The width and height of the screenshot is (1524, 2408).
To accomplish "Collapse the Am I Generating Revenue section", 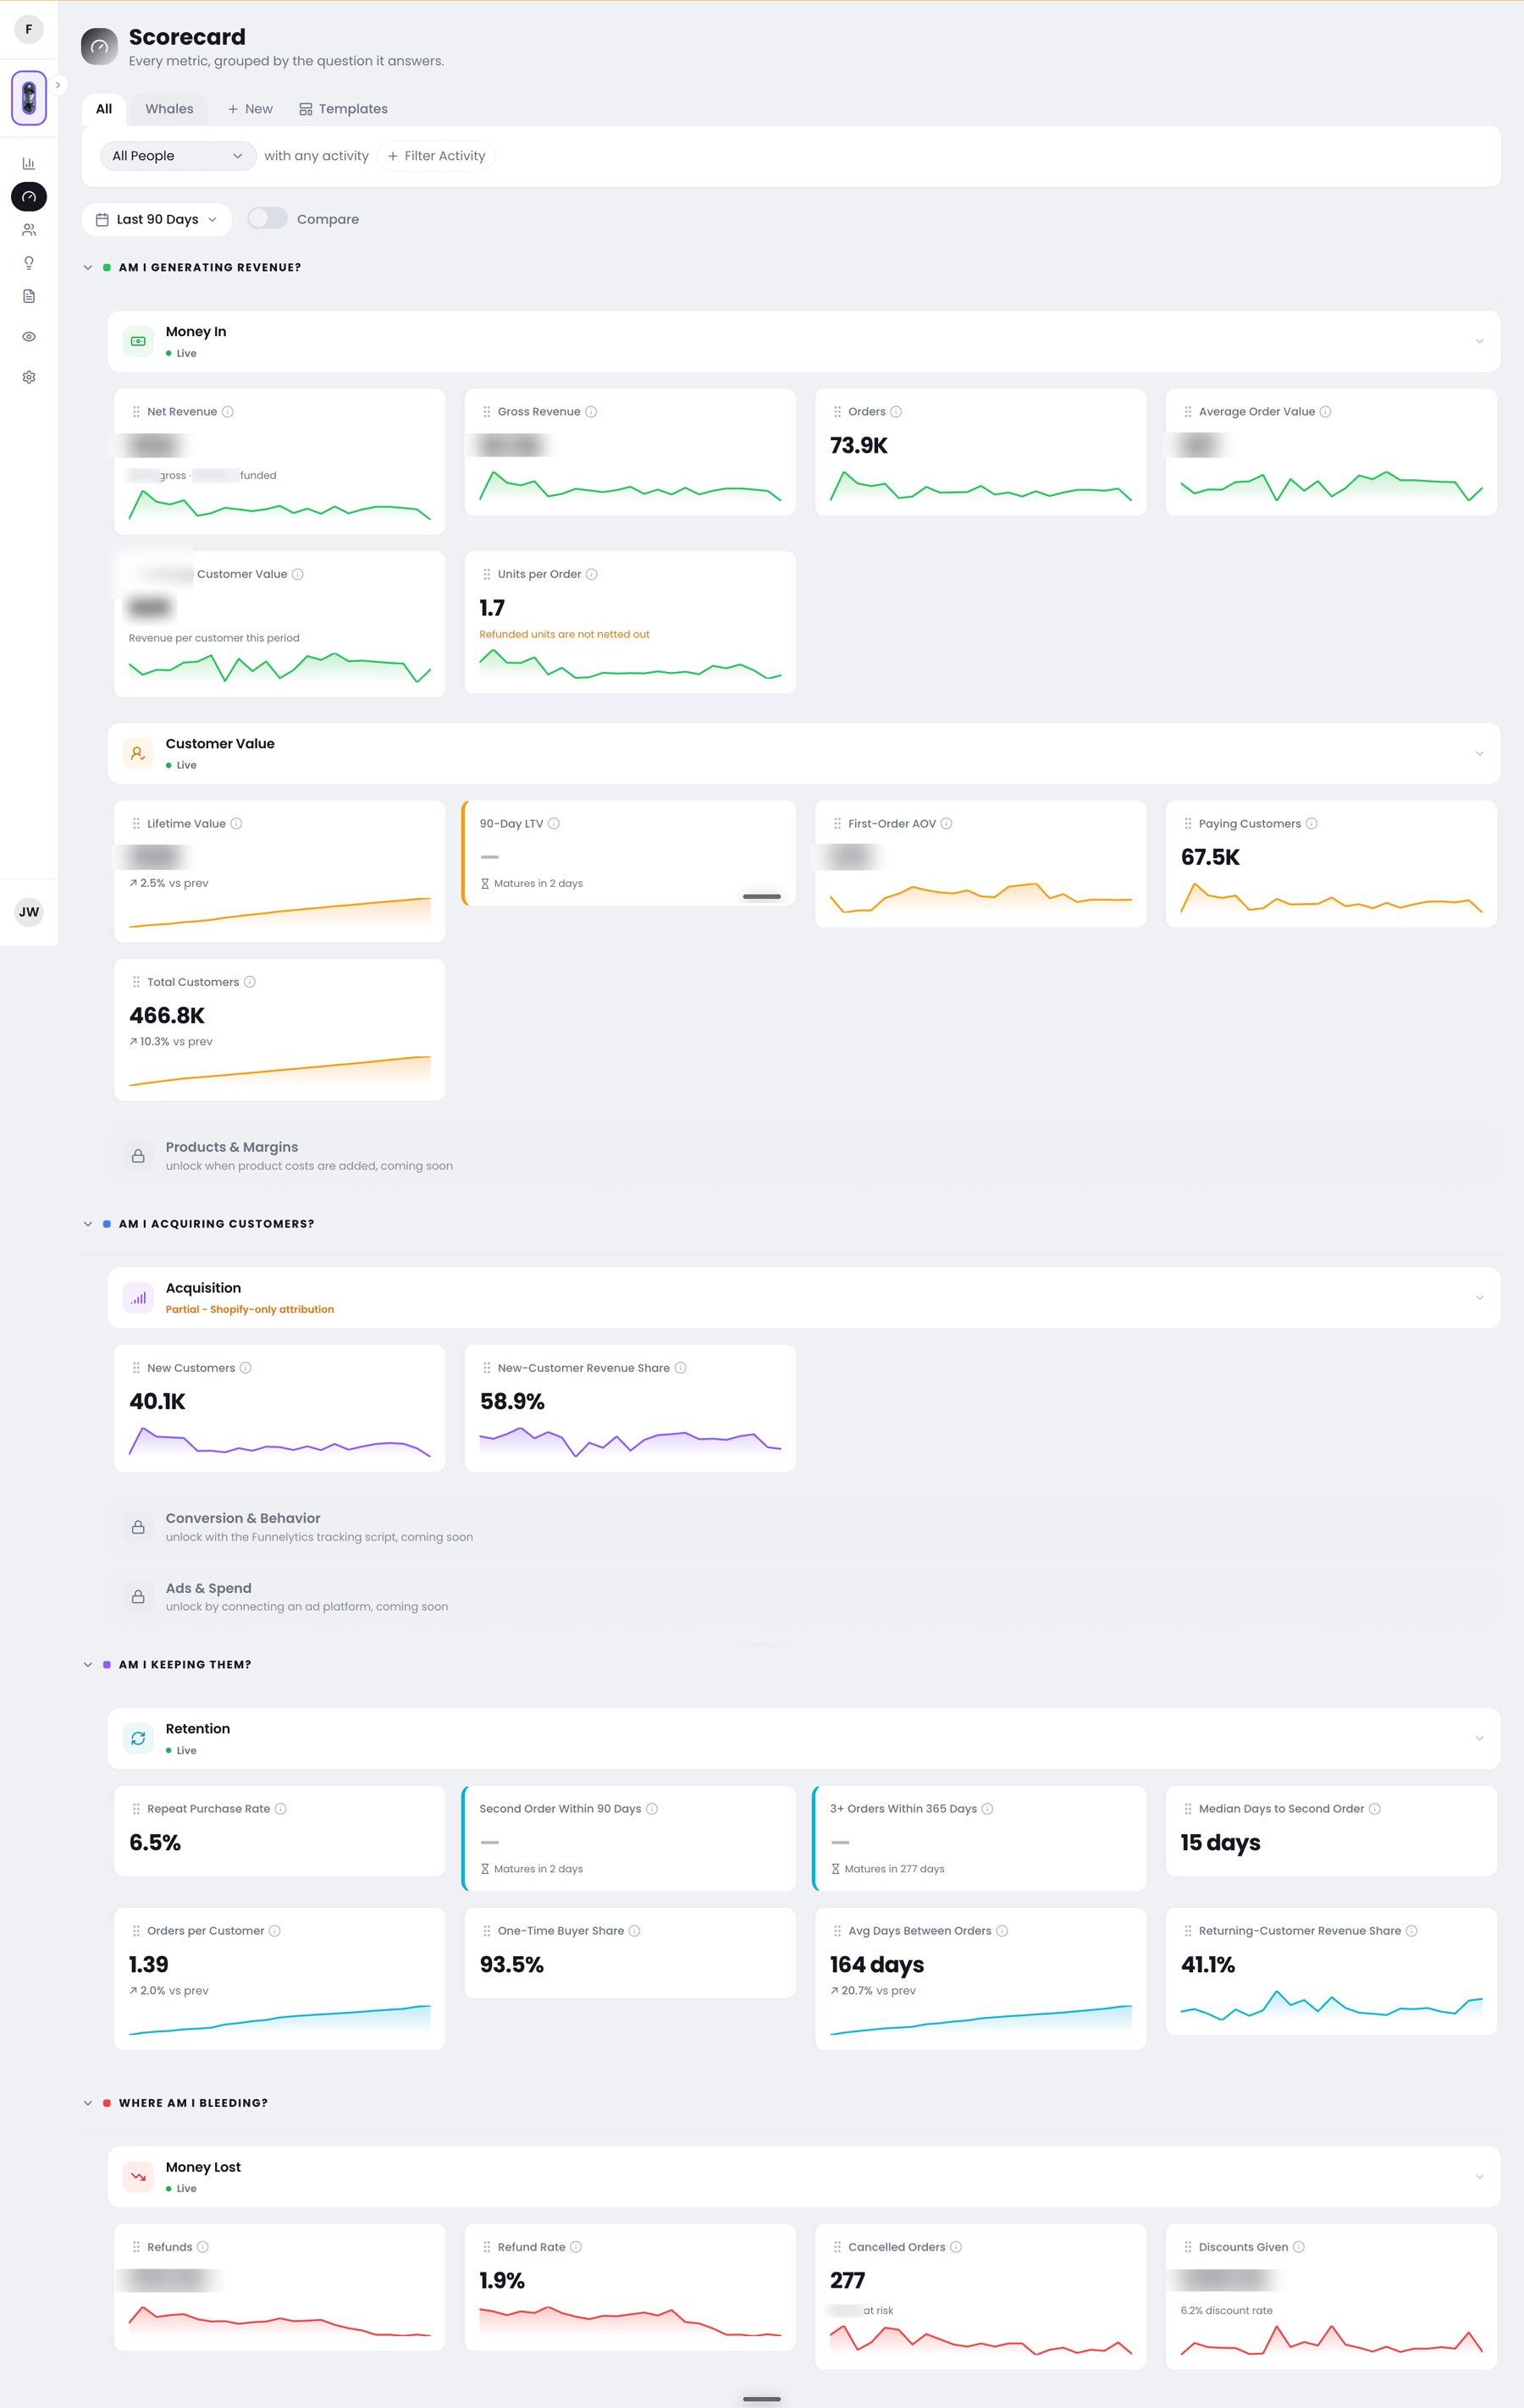I will click(88, 268).
